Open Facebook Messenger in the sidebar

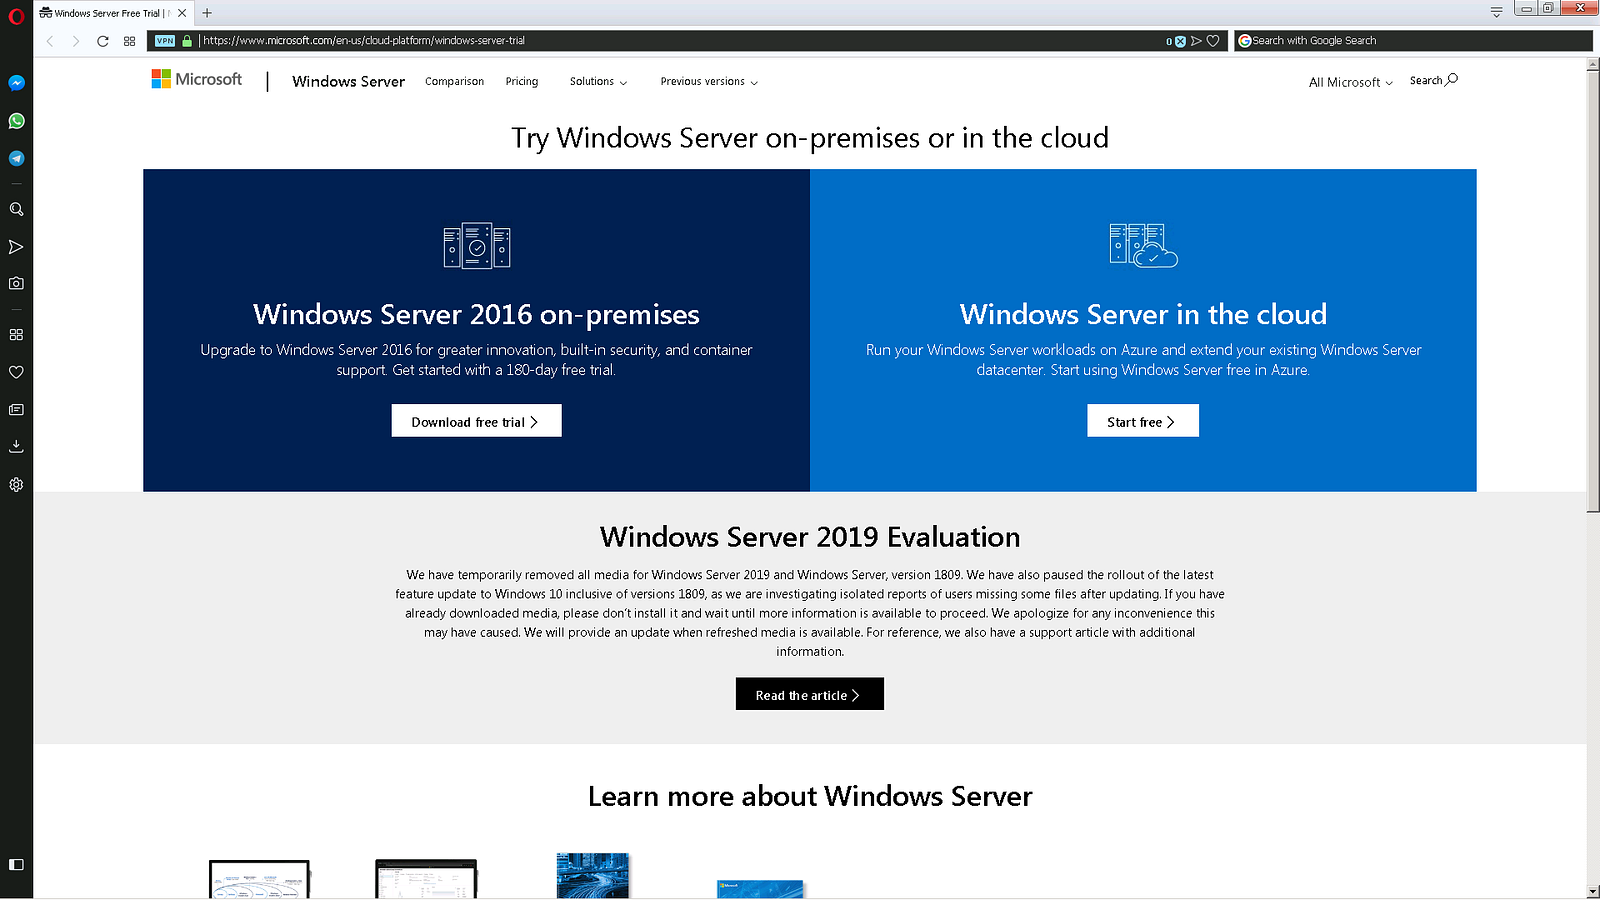point(16,83)
